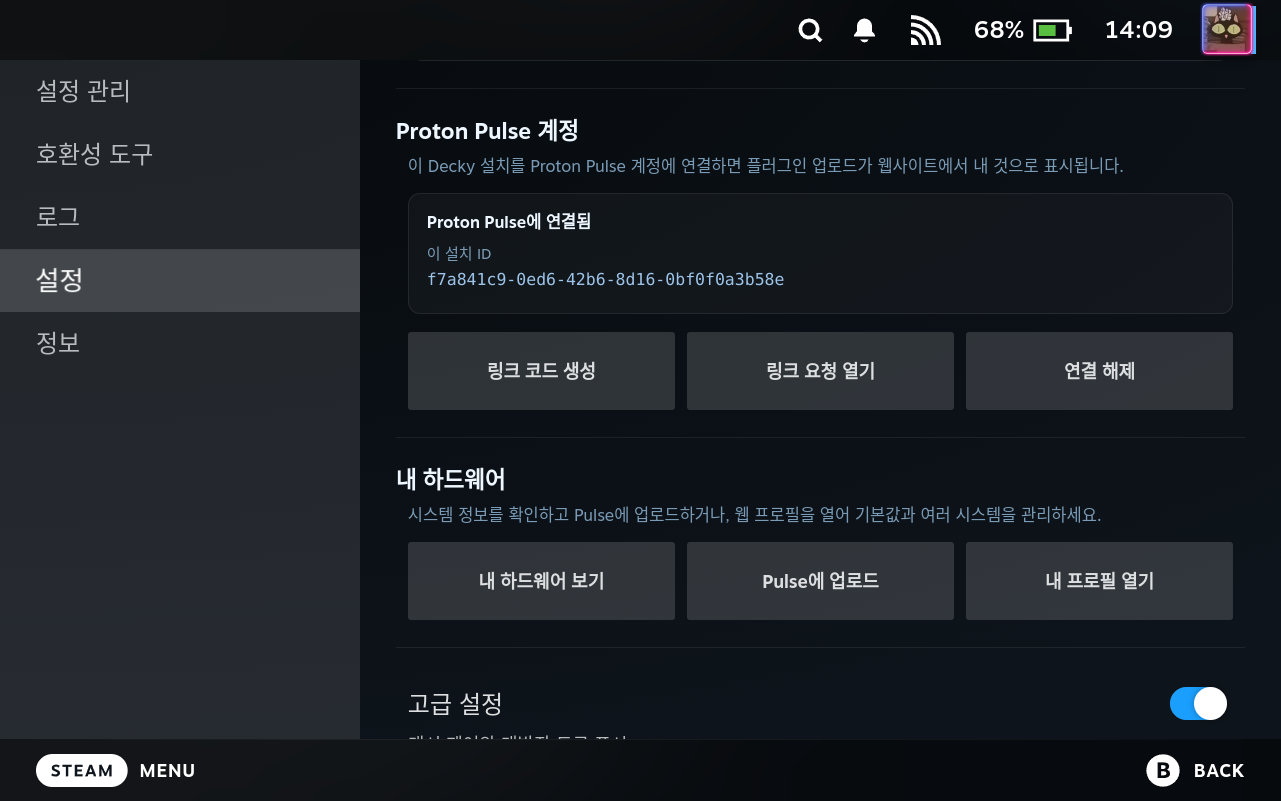Click the installation ID text f7a841c9
Viewport: 1281px width, 801px height.
point(605,279)
